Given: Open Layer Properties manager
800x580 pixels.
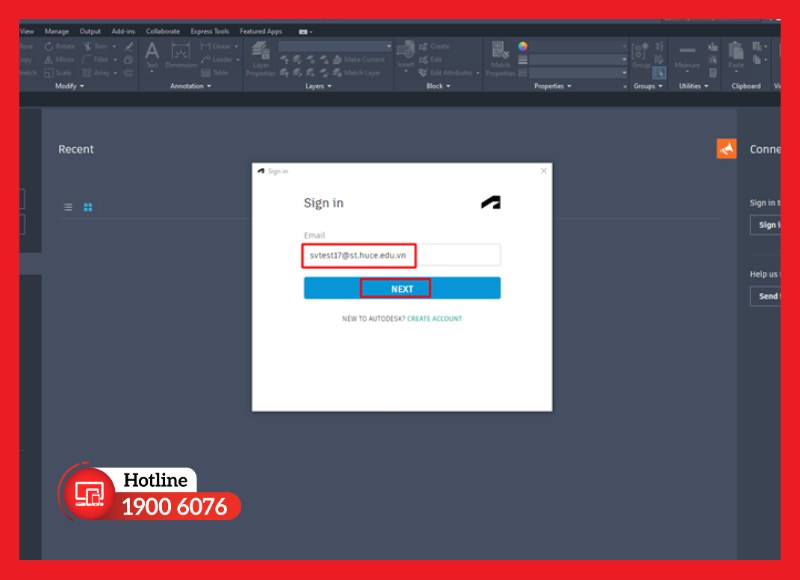Looking at the screenshot, I should [261, 59].
